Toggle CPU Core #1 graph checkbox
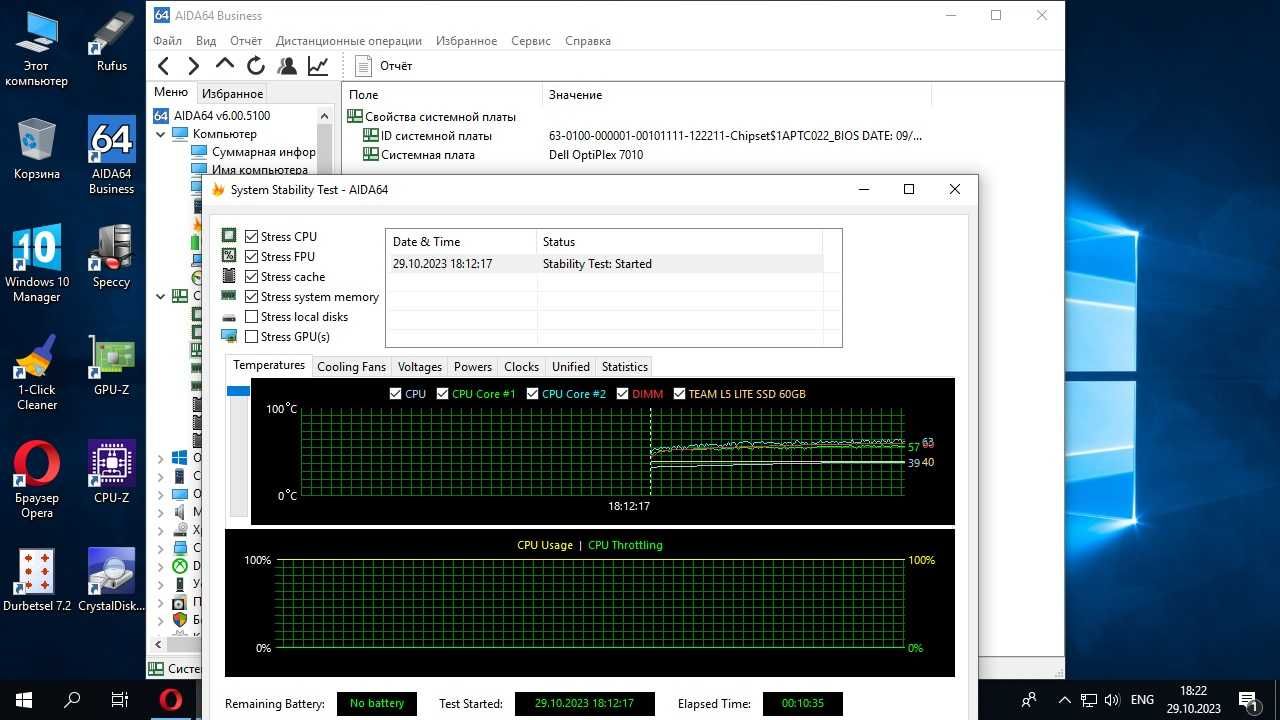The height and width of the screenshot is (720, 1280). 443,394
